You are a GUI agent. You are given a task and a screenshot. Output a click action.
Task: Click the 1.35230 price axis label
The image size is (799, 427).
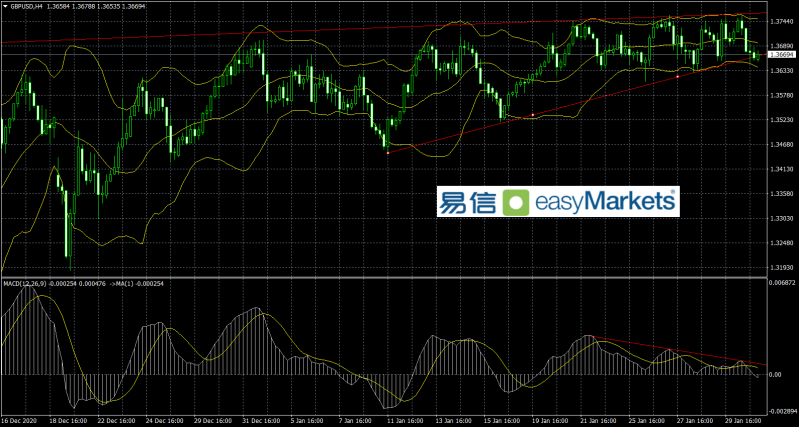782,120
